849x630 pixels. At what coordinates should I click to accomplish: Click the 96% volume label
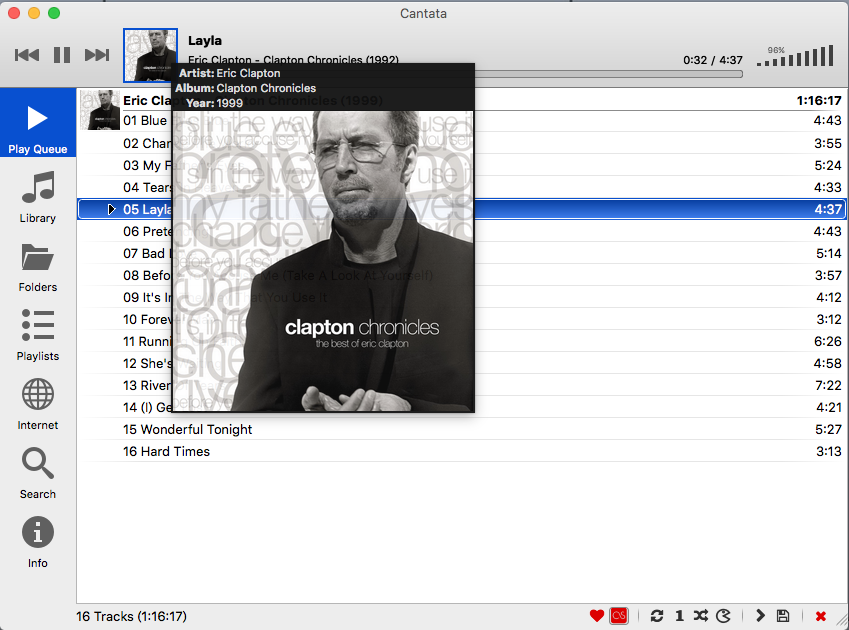tap(776, 50)
